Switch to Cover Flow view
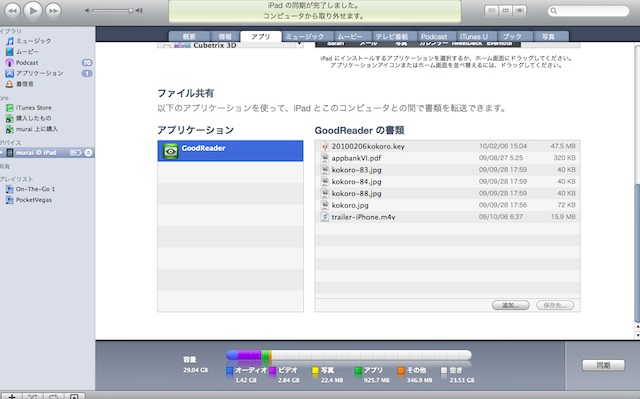 (520, 11)
